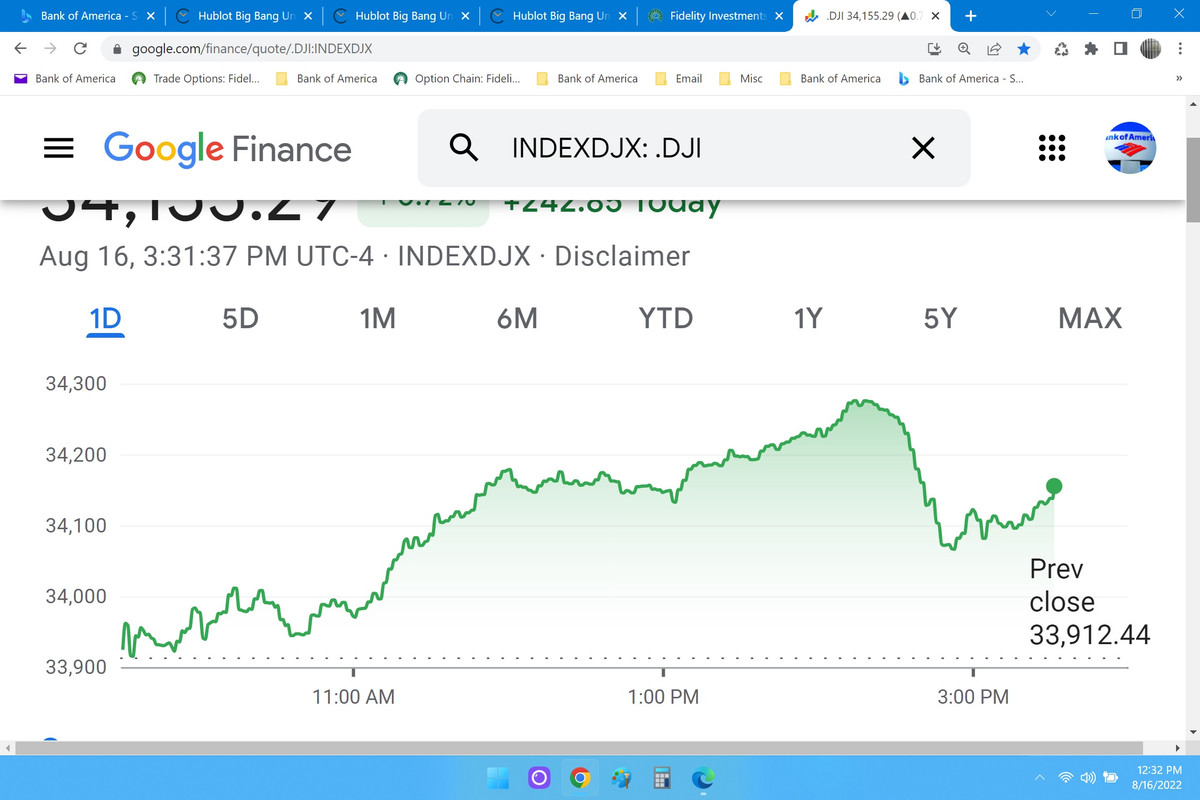The image size is (1200, 800).
Task: Click the address bar URL google.com/finance
Action: point(254,48)
